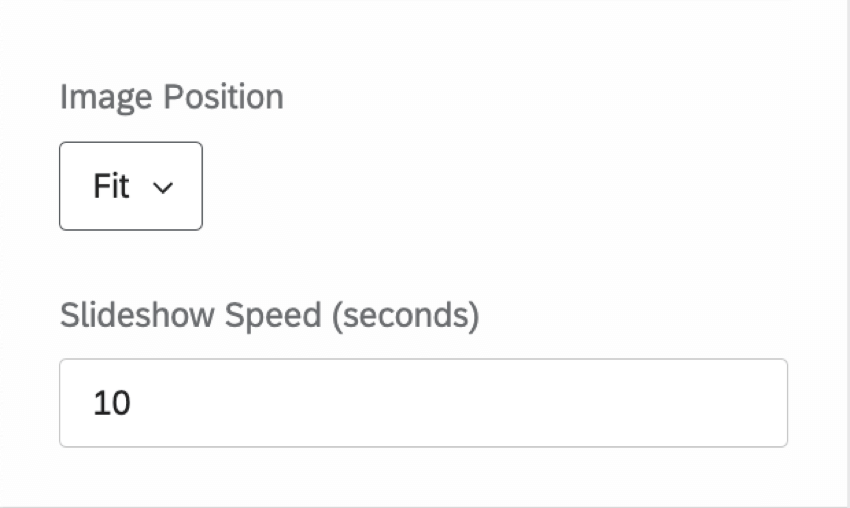Click the word Speed in the label
The image size is (850, 508).
(x=272, y=315)
